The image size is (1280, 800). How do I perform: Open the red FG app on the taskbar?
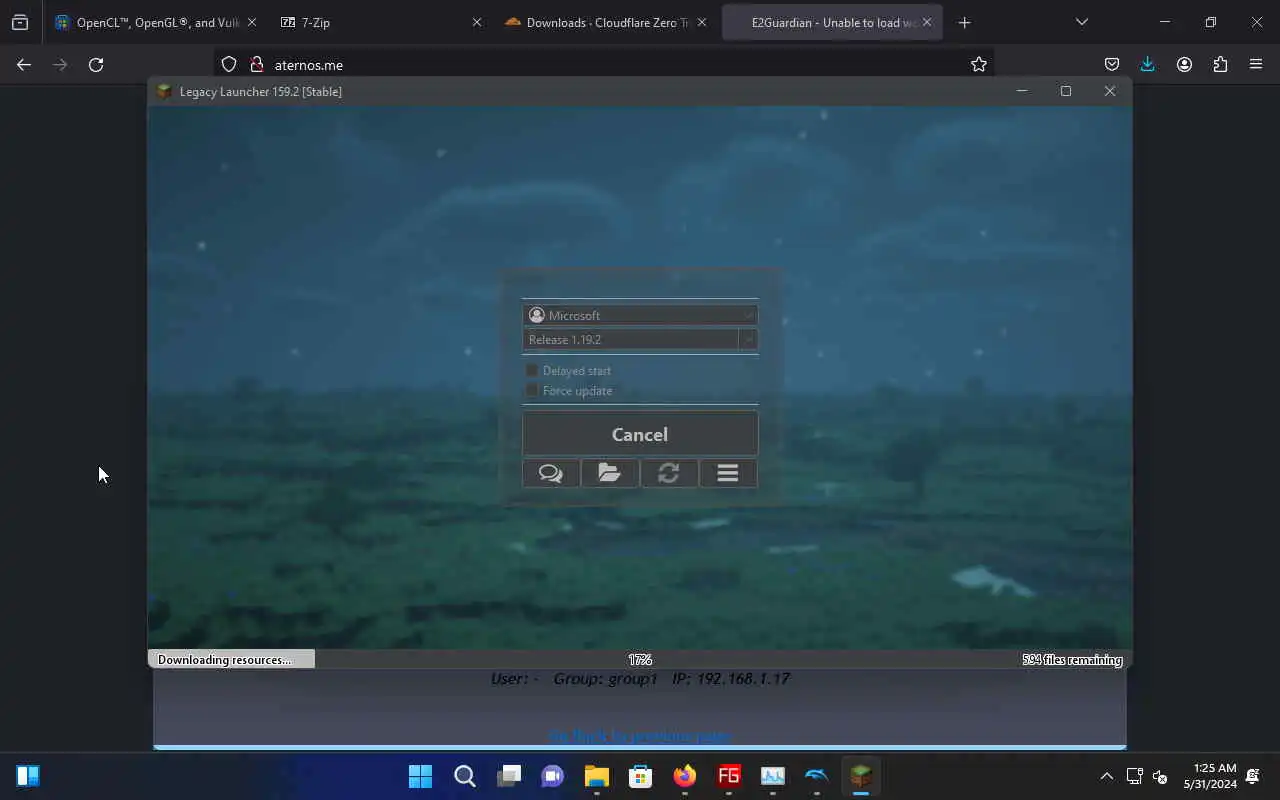[x=729, y=776]
